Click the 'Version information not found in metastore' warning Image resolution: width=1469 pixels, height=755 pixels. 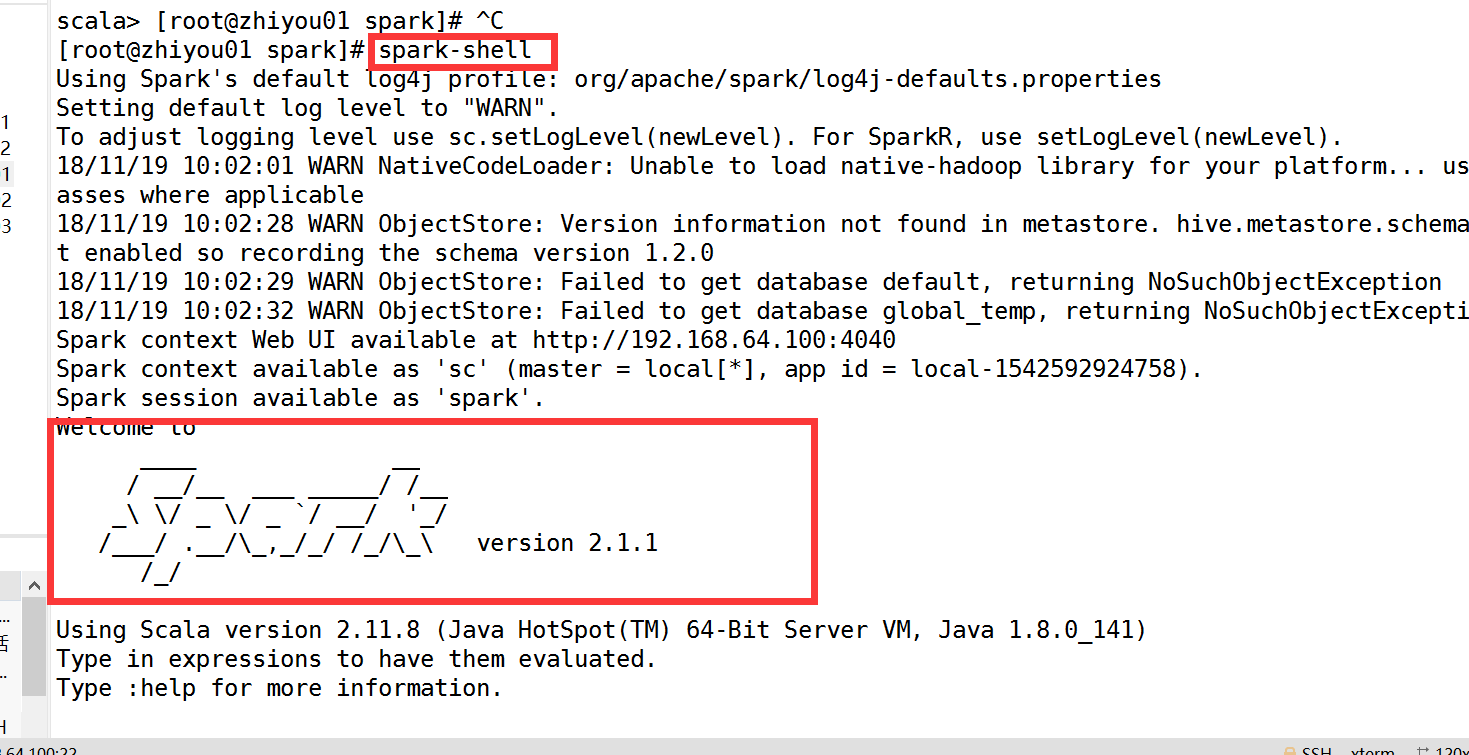[762, 224]
